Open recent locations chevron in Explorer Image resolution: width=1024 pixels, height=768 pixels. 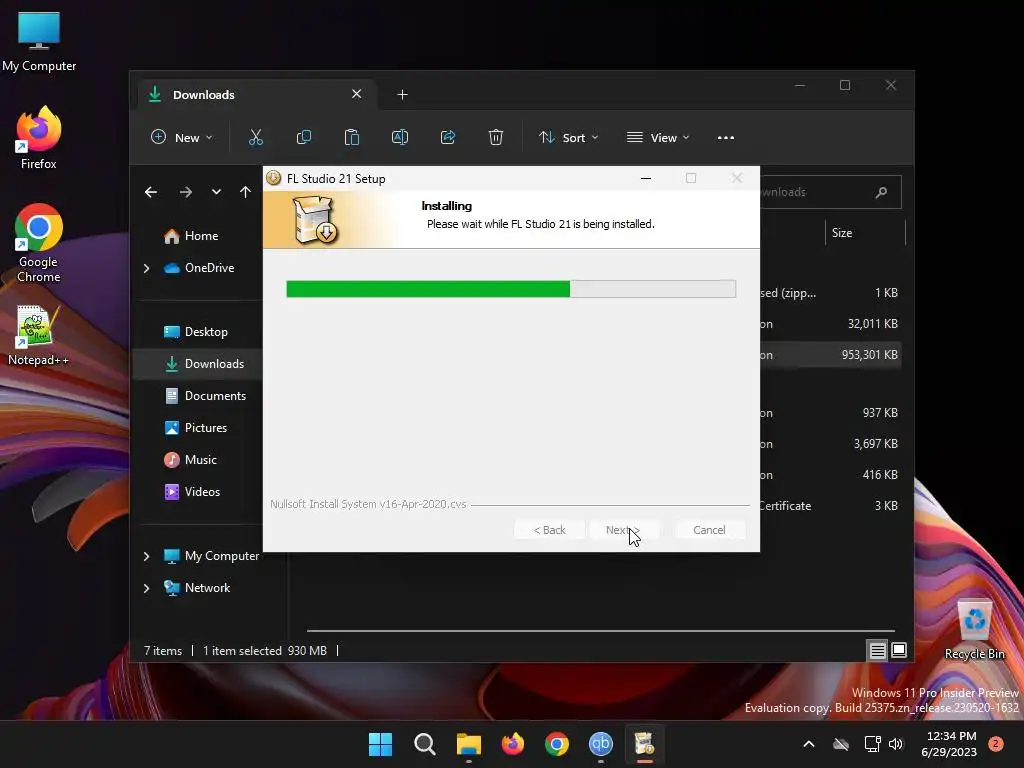click(216, 192)
